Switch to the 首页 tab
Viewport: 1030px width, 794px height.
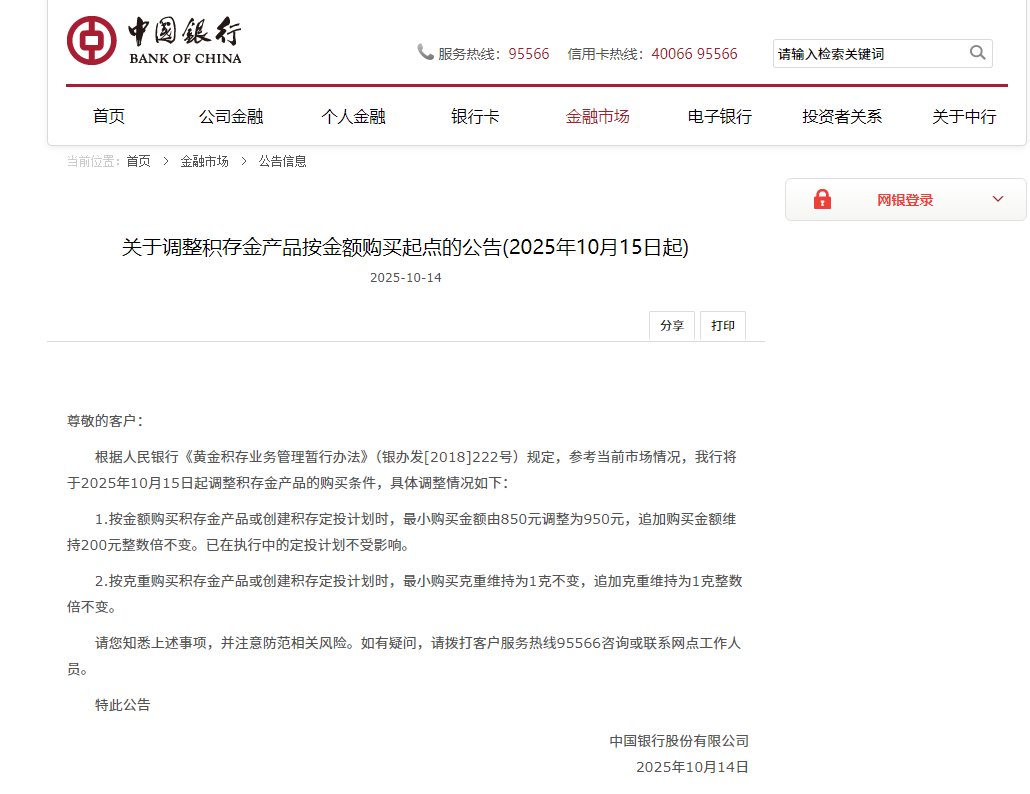[x=108, y=116]
